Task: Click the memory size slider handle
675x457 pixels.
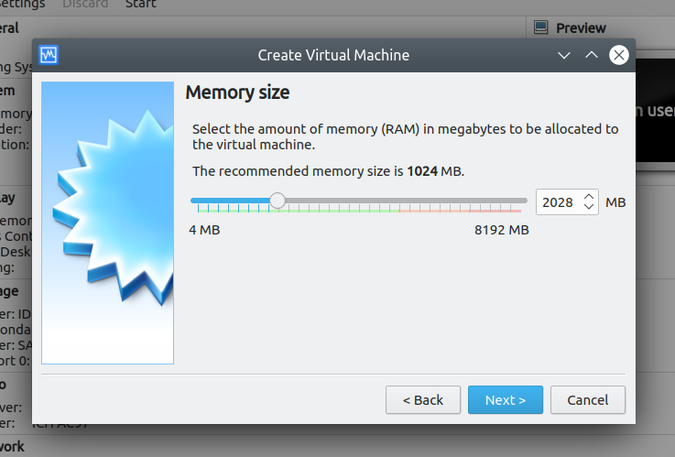Action: click(x=278, y=201)
